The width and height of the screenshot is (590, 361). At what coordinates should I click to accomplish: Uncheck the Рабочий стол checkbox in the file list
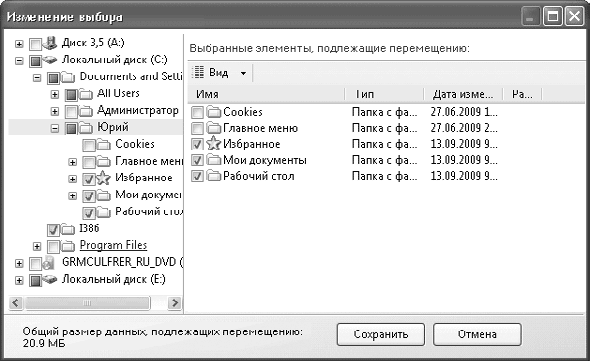(197, 176)
